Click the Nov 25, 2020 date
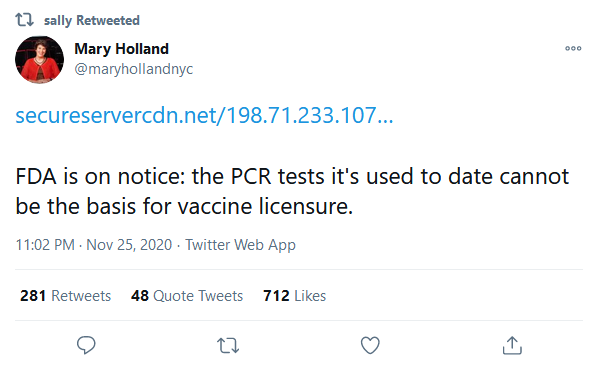Image resolution: width=598 pixels, height=368 pixels. 129,245
